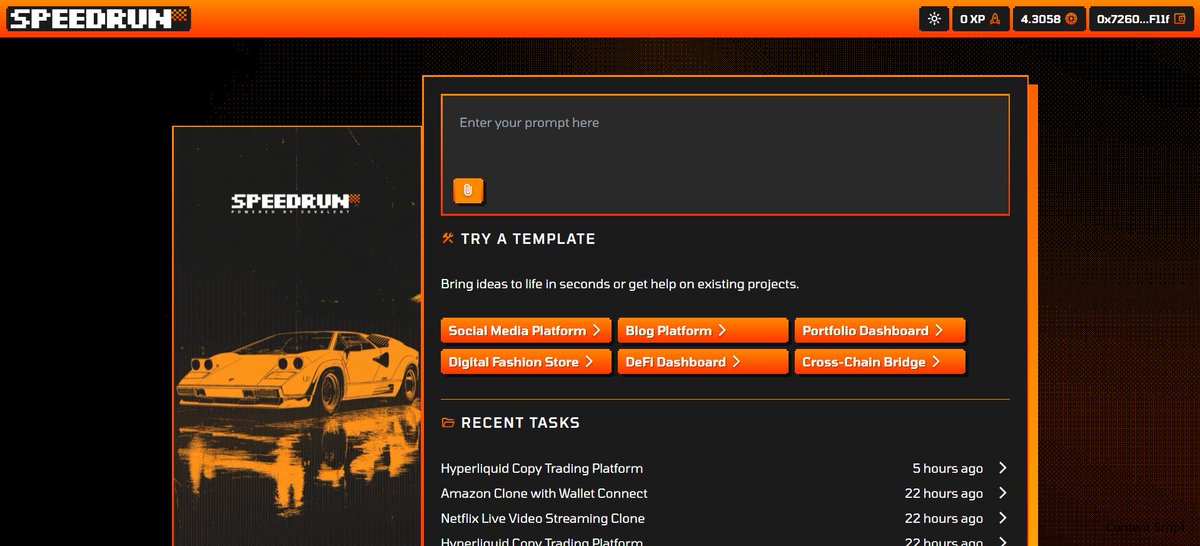The height and width of the screenshot is (546, 1200).
Task: Select the Social Media Platform template
Action: 525,331
